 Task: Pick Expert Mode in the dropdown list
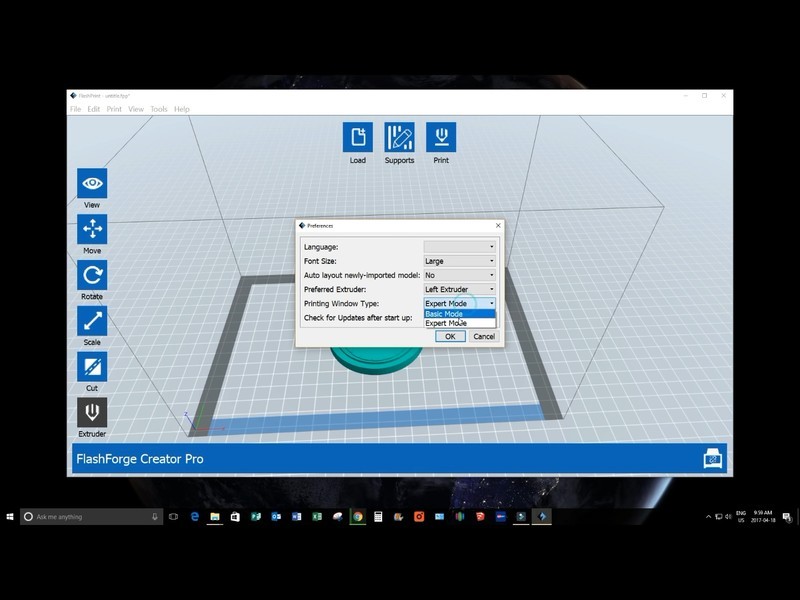[458, 323]
